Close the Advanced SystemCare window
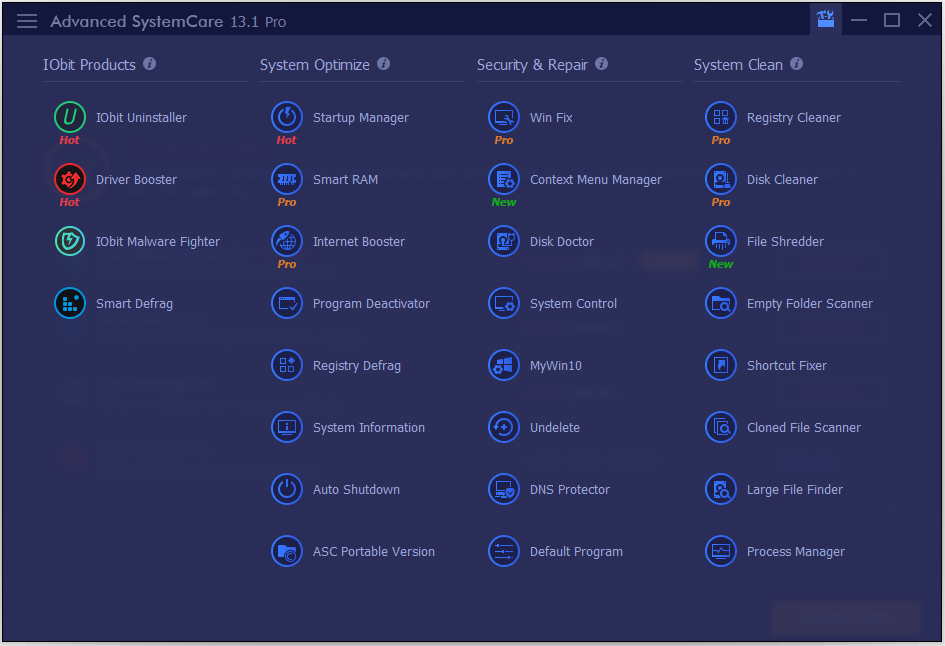The image size is (945, 646). click(x=925, y=20)
